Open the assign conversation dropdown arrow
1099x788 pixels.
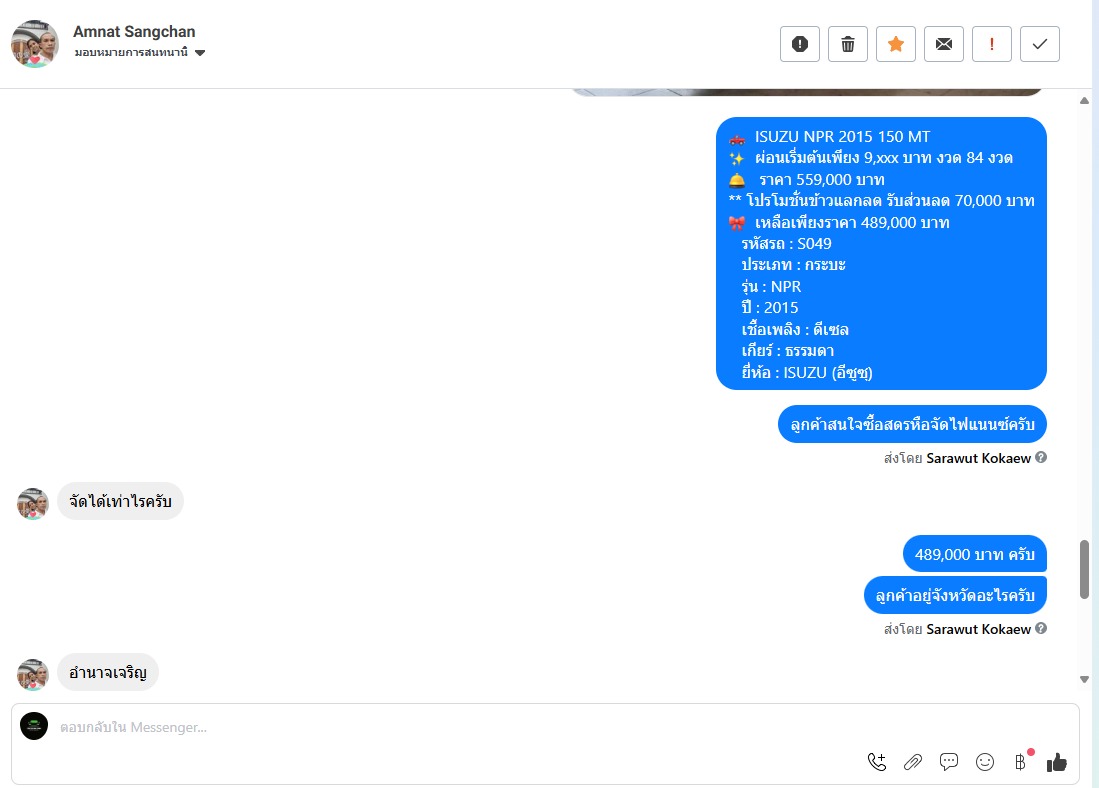[200, 53]
